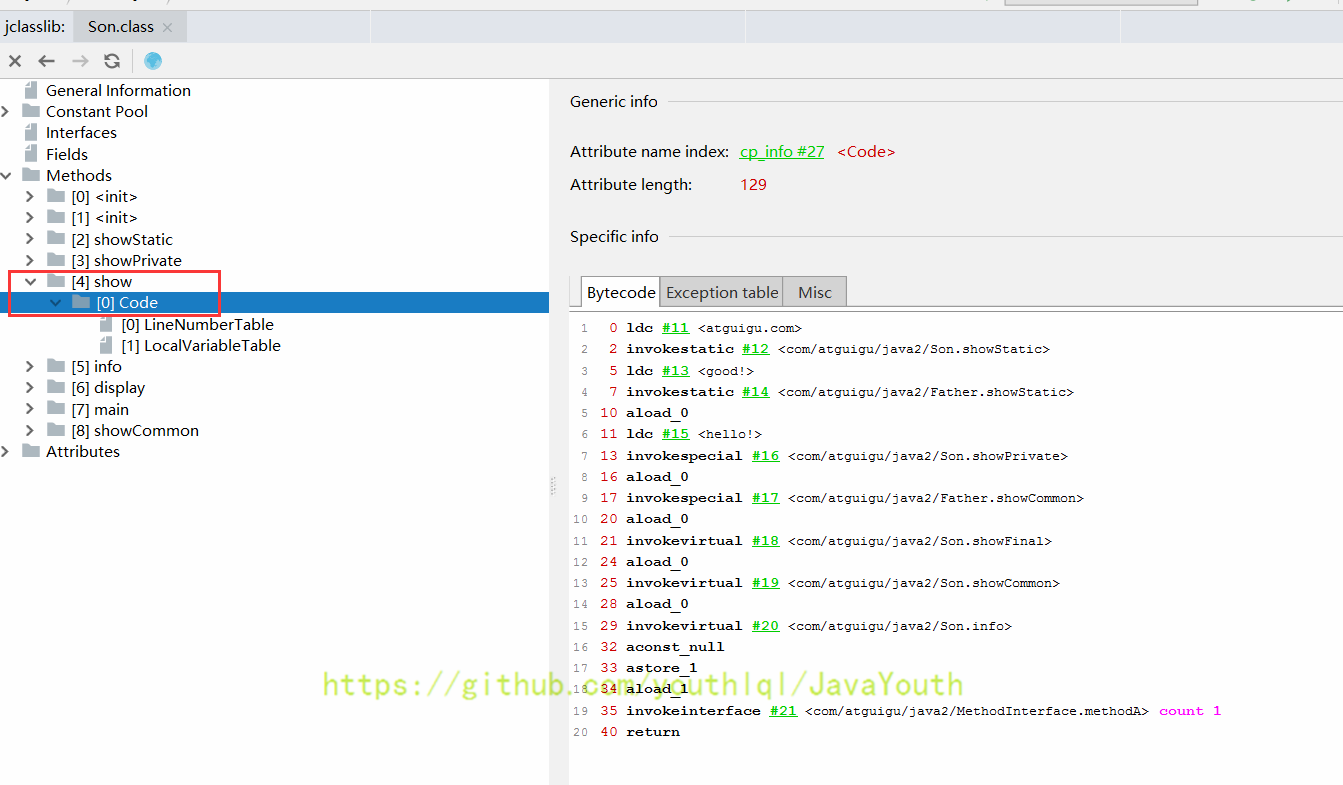Collapse the [4] show node
1343x785 pixels.
coord(30,281)
